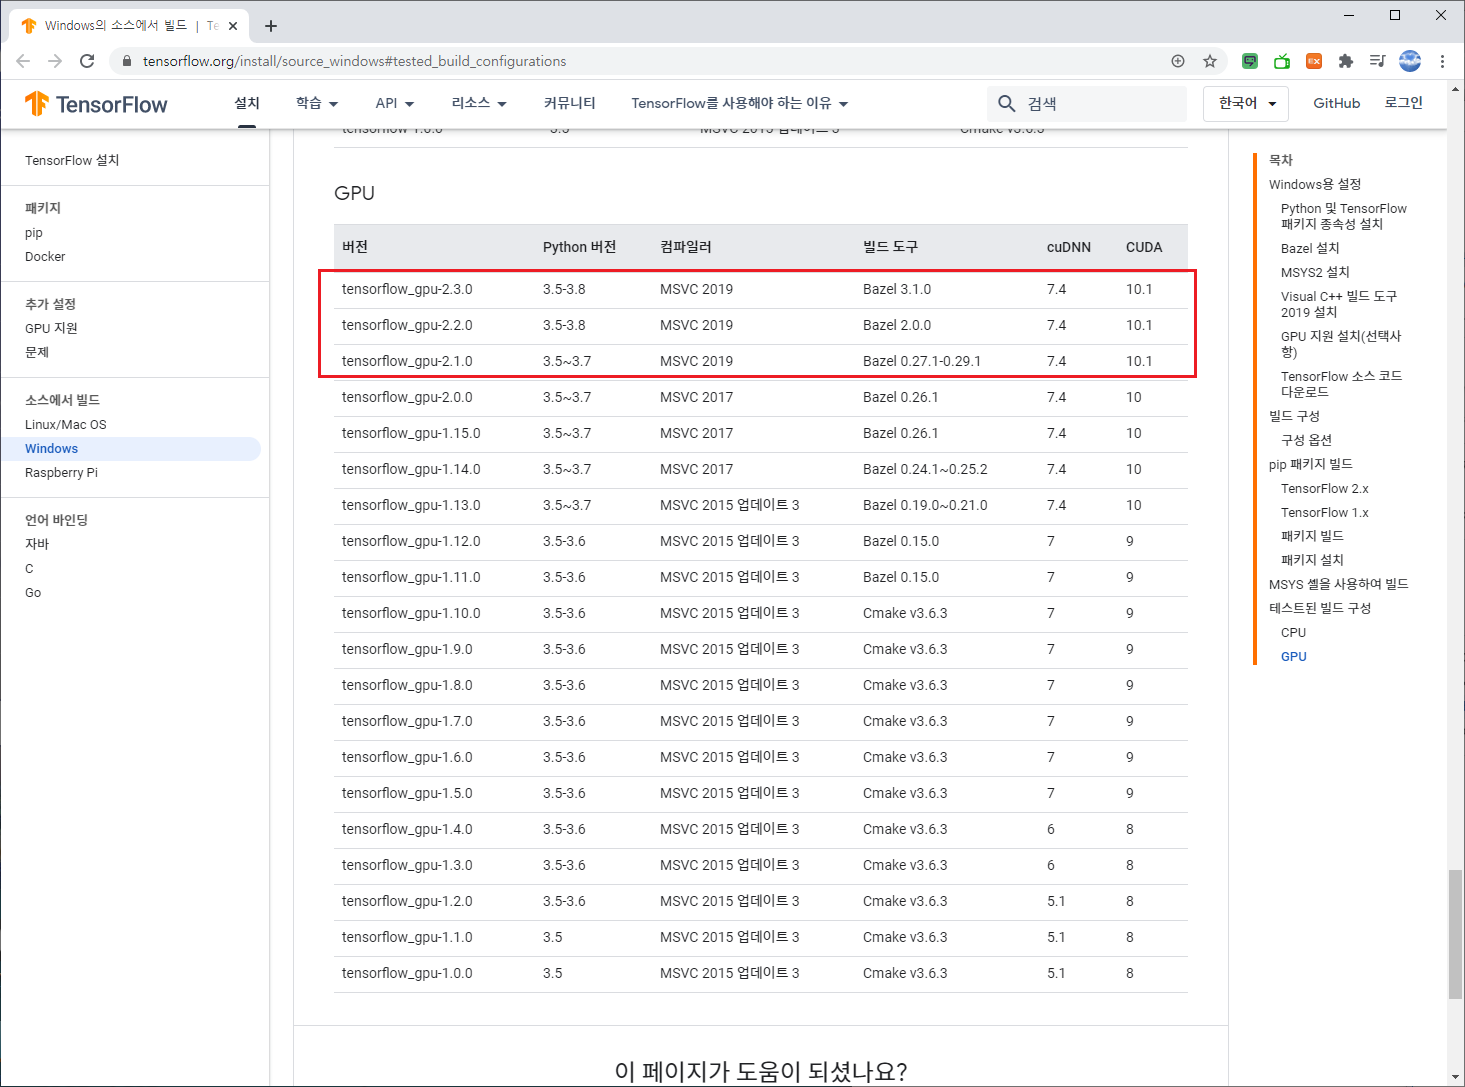Open the Extensions puzzle icon
The width and height of the screenshot is (1465, 1087).
[x=1346, y=61]
